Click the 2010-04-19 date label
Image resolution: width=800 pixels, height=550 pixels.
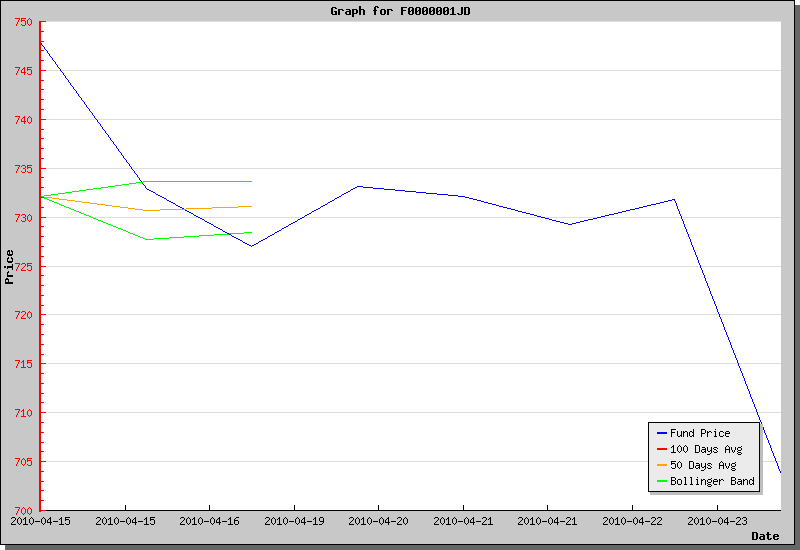[x=294, y=521]
